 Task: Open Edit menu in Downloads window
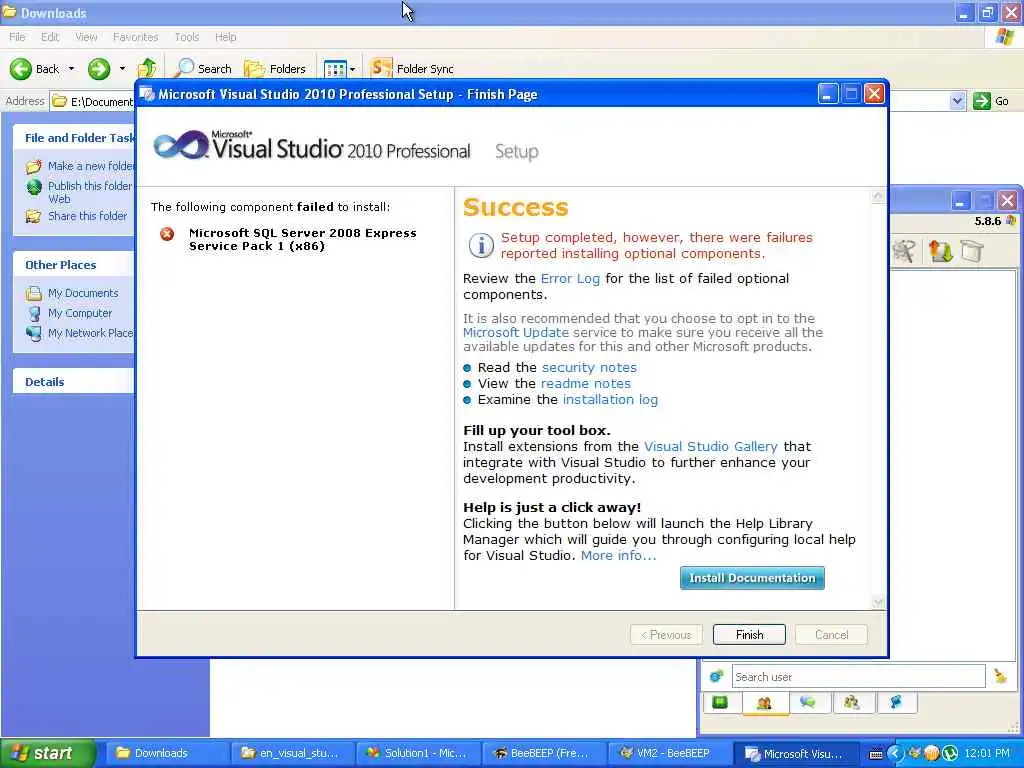click(x=50, y=37)
